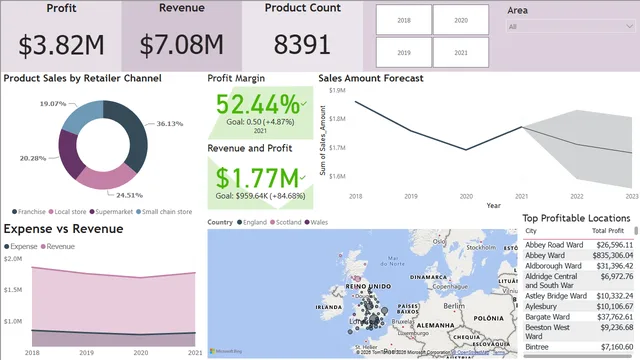
Task: Select the Beeston West Ward row
Action: coord(579,332)
